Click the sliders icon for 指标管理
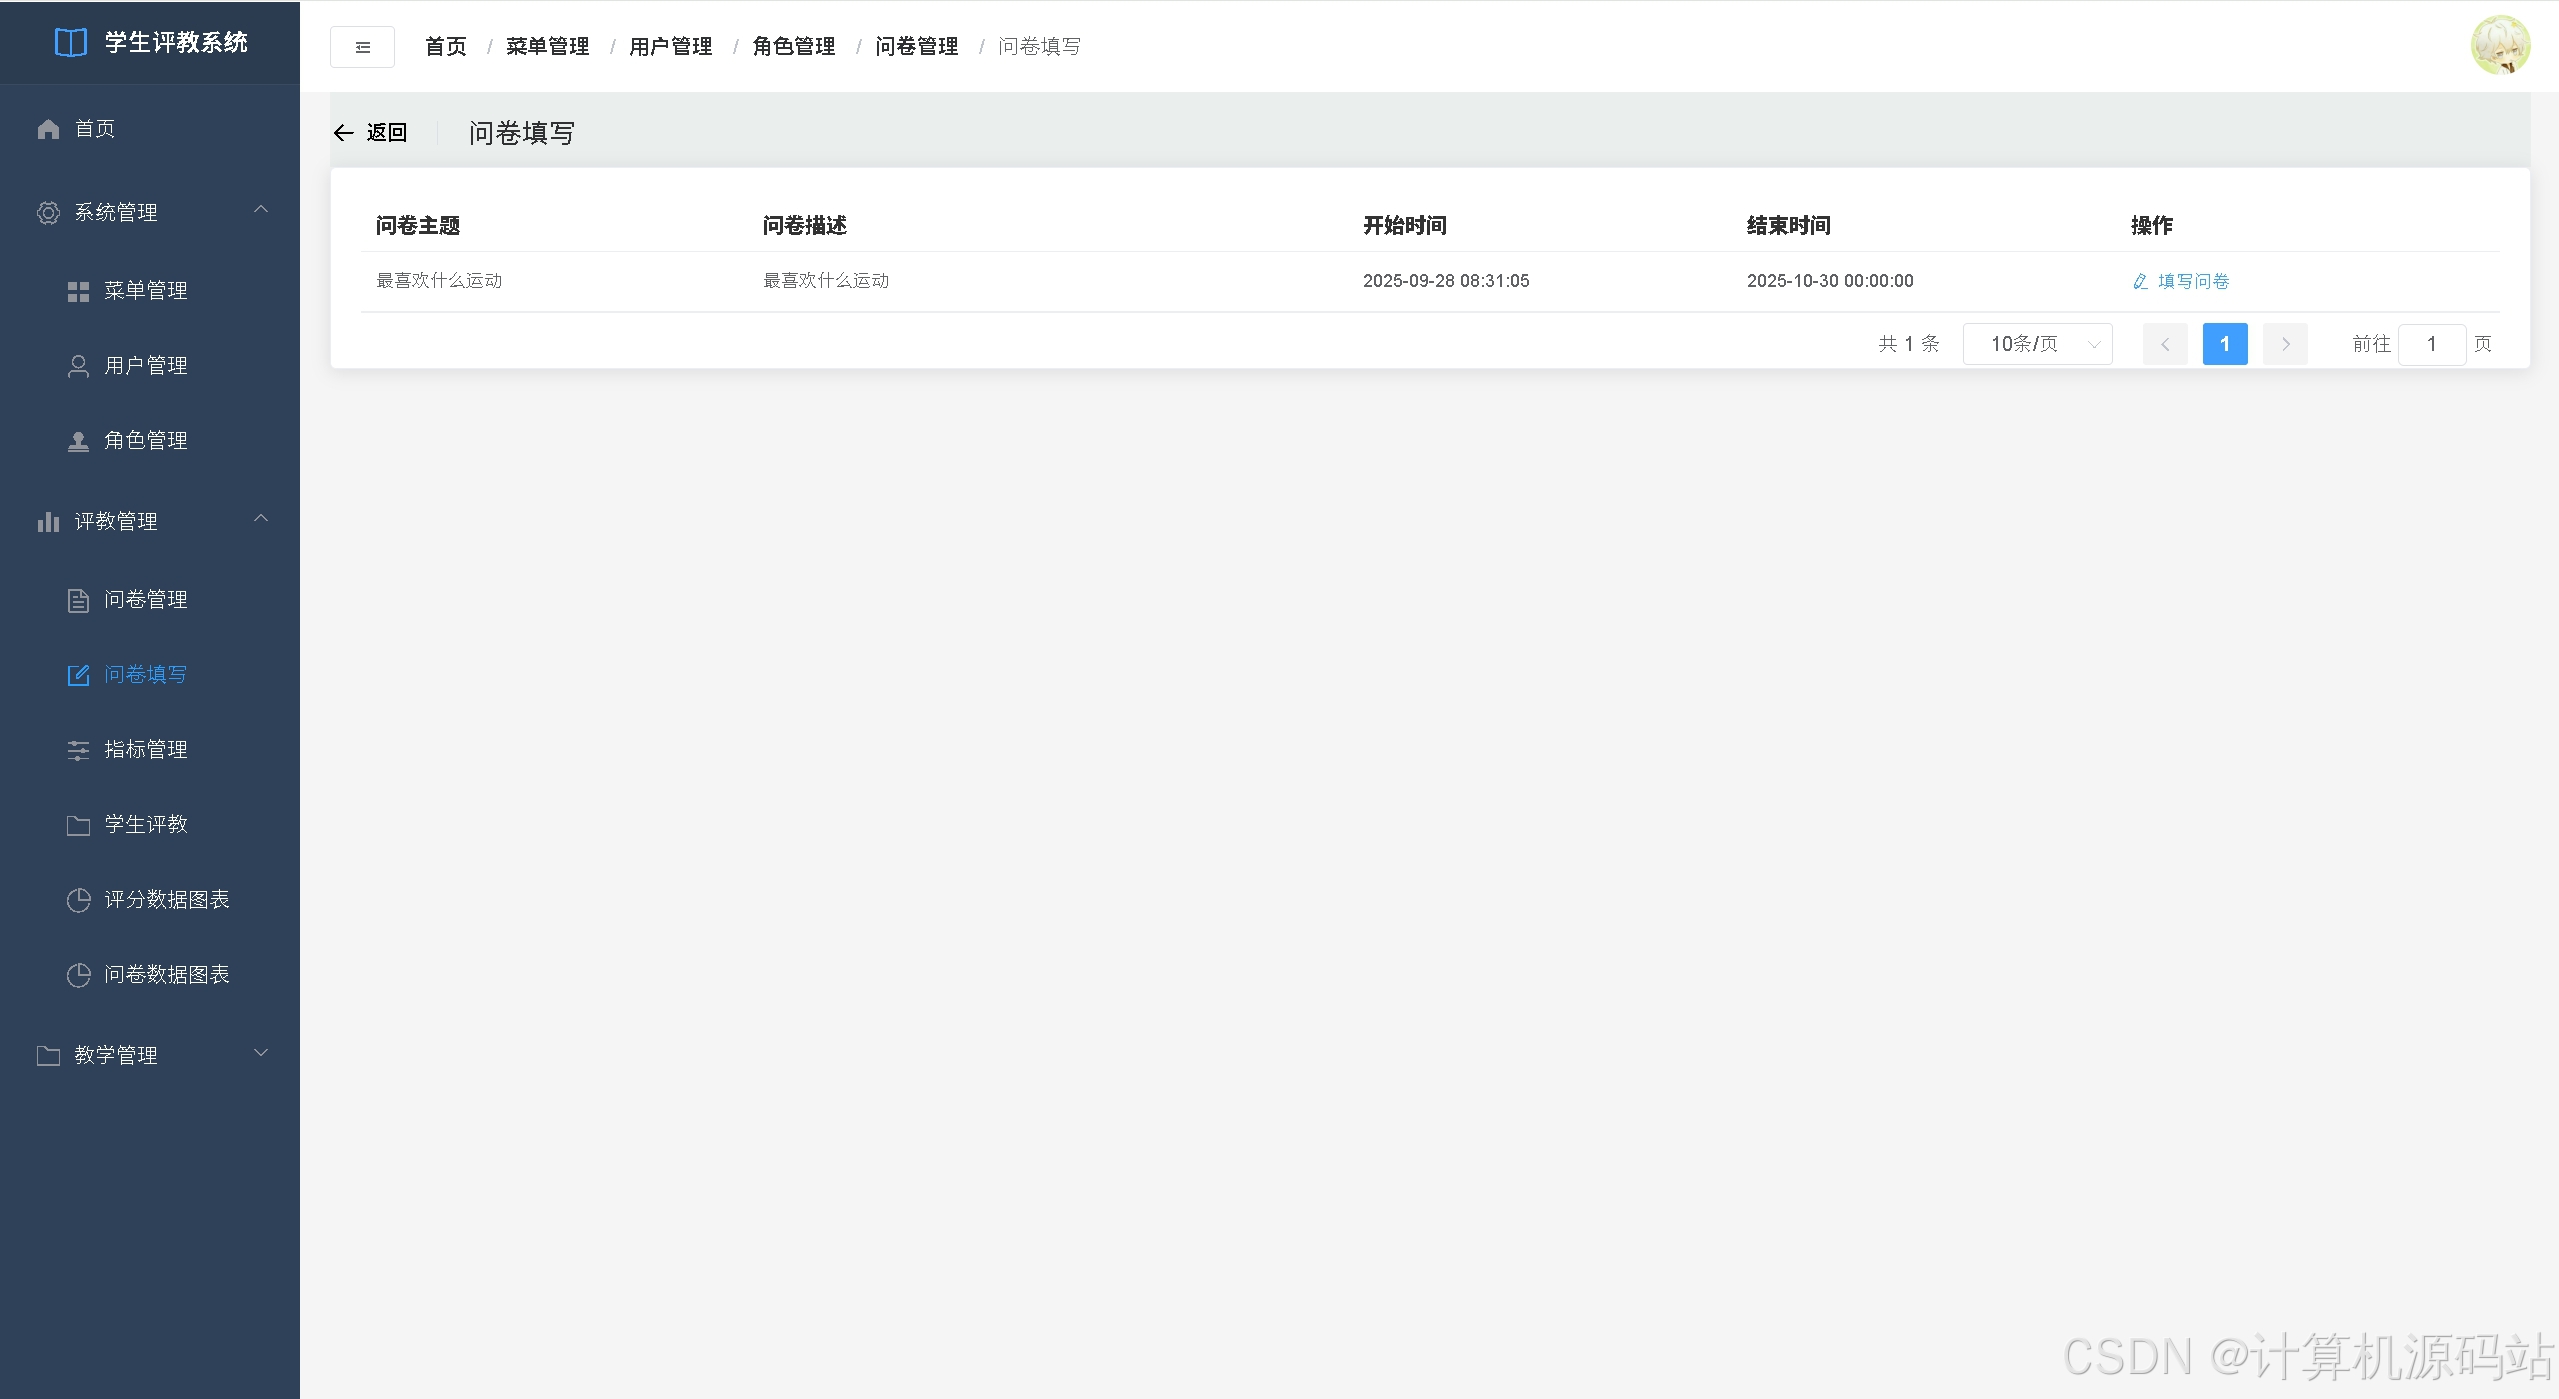2559x1399 pixels. tap(78, 750)
